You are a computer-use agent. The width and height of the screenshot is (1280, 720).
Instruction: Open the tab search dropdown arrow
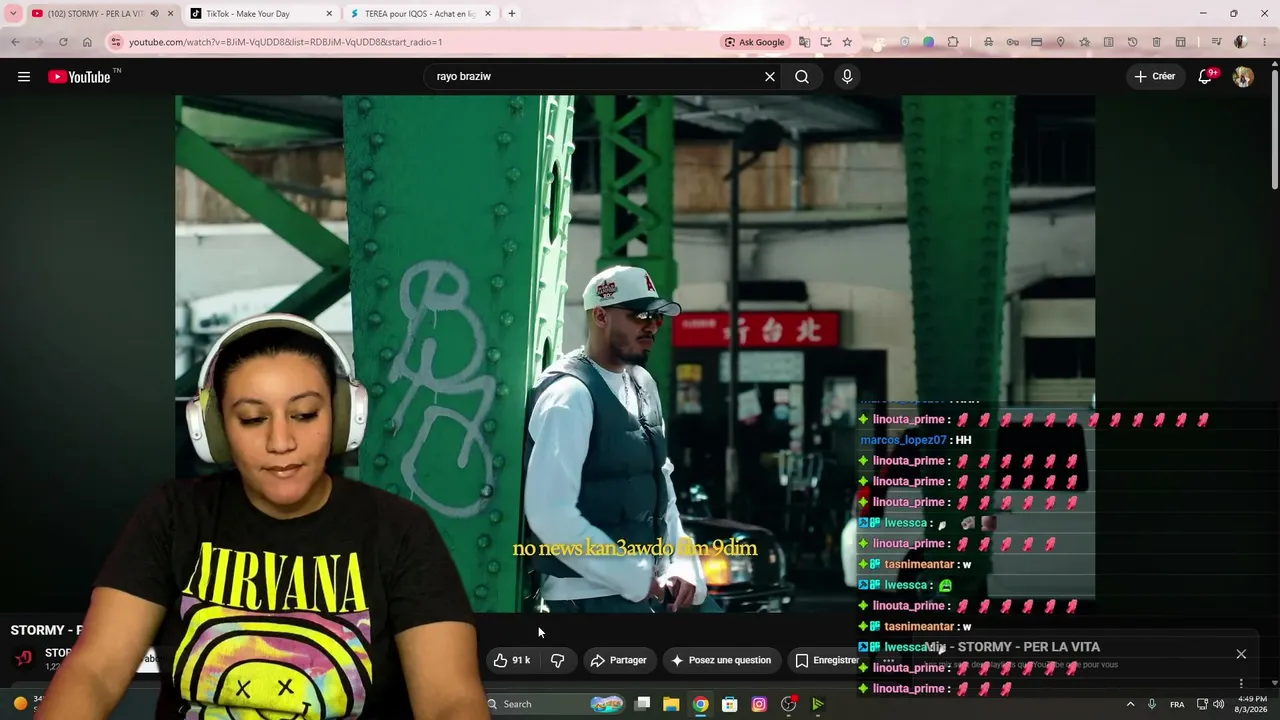click(x=13, y=14)
